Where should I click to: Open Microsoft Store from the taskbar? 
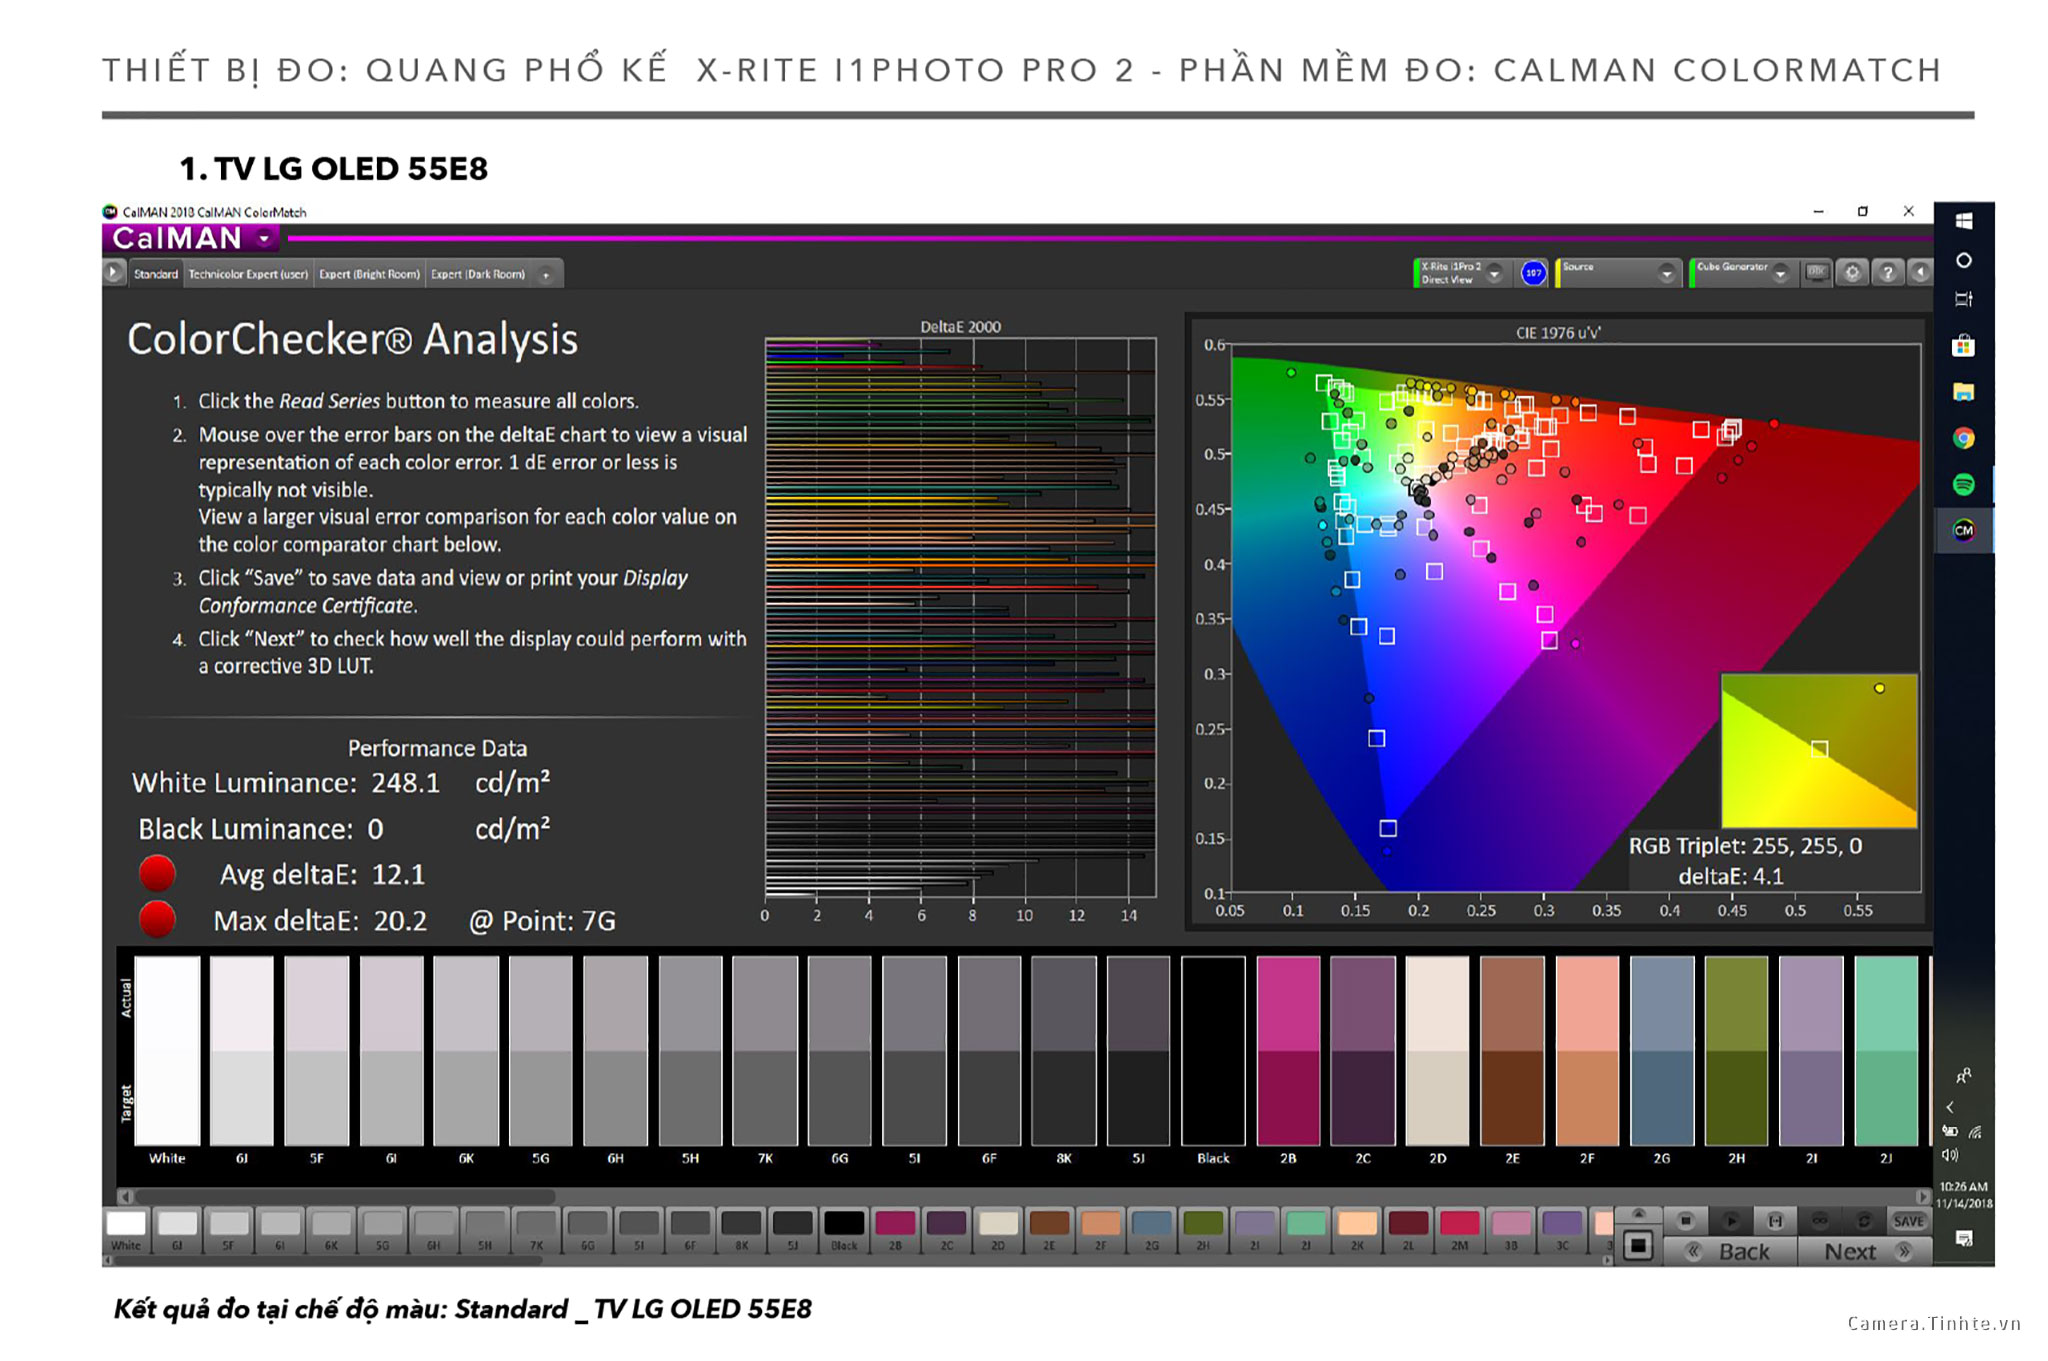click(1963, 346)
